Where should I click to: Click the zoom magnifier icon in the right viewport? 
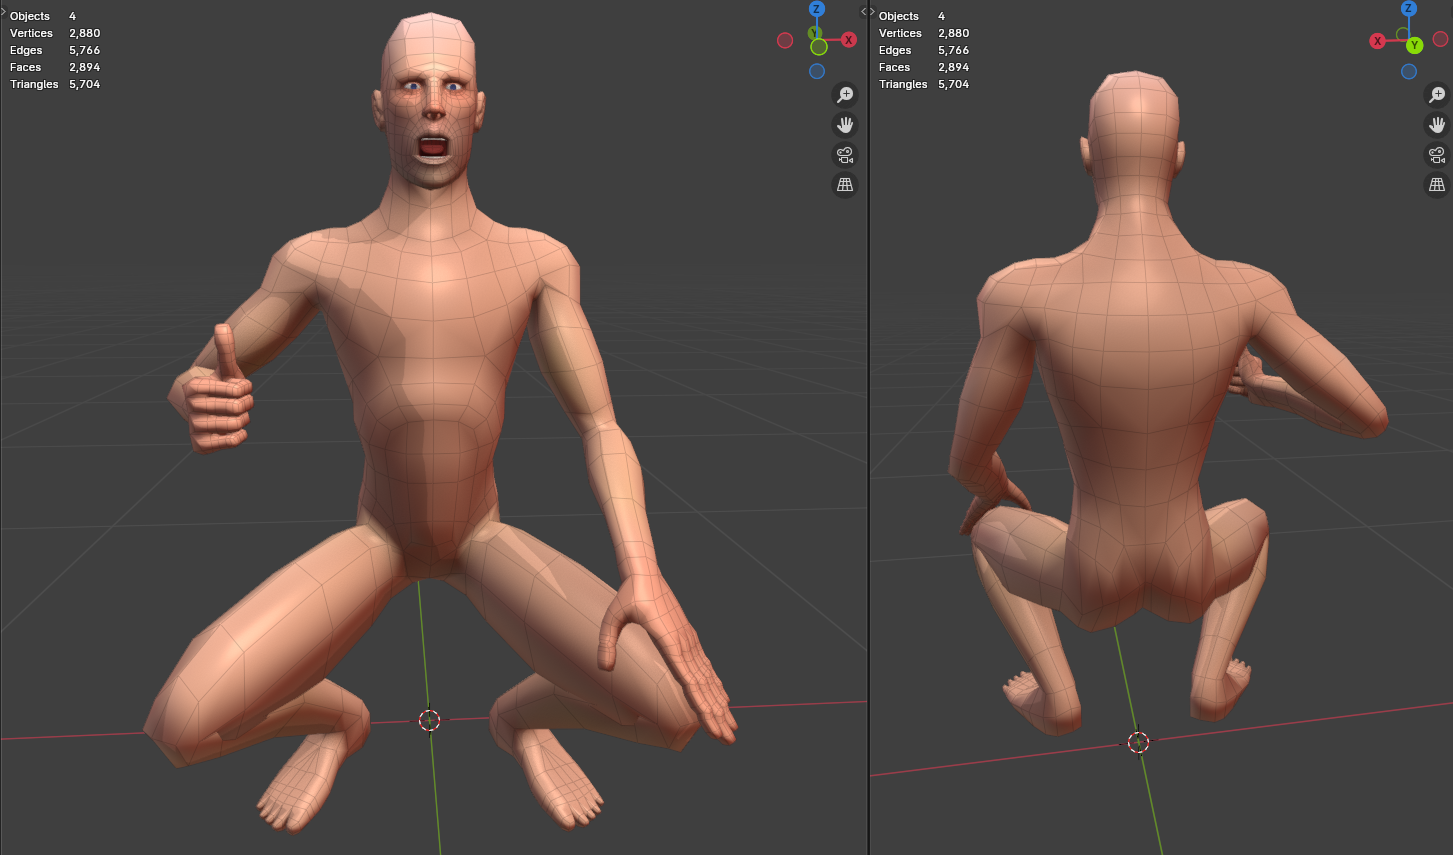click(1437, 95)
